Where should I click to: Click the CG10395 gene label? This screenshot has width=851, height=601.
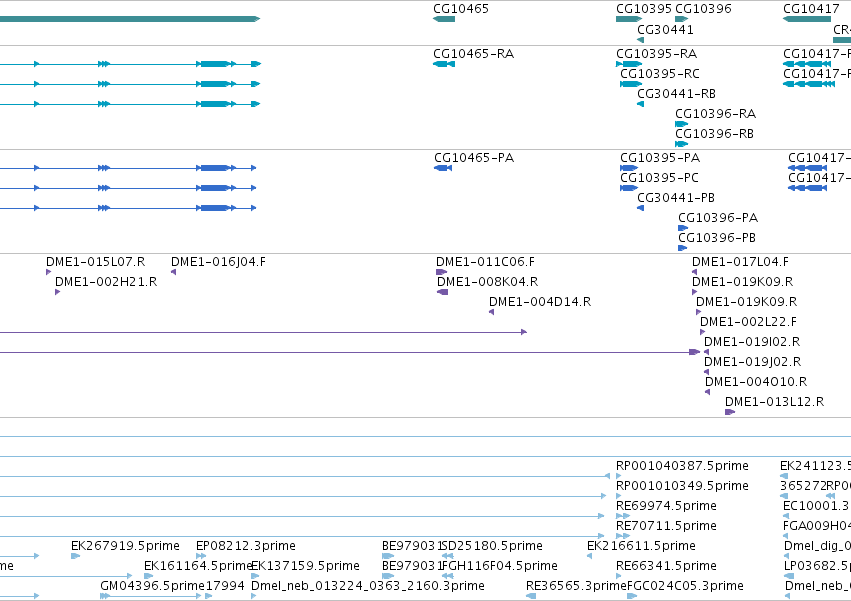click(644, 9)
